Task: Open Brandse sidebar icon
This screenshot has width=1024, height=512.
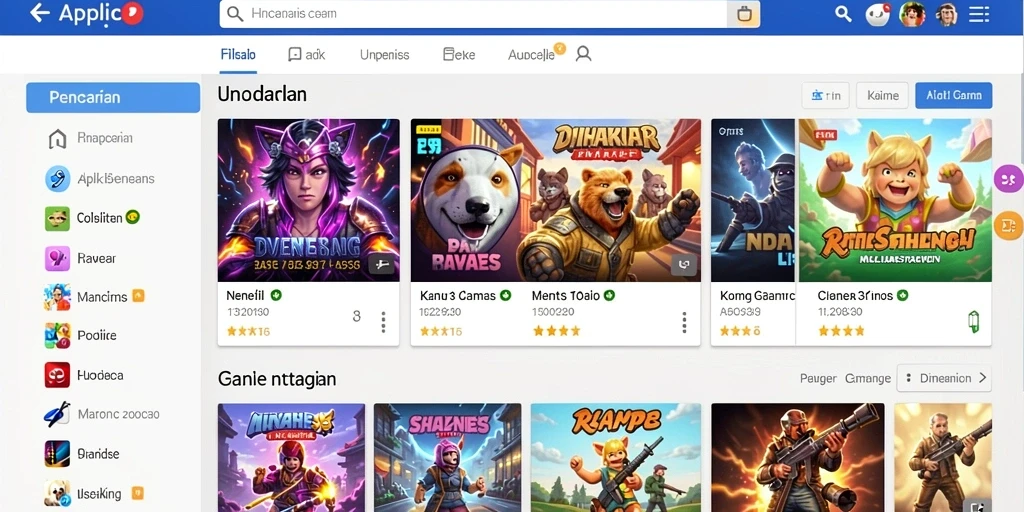Action: point(57,454)
